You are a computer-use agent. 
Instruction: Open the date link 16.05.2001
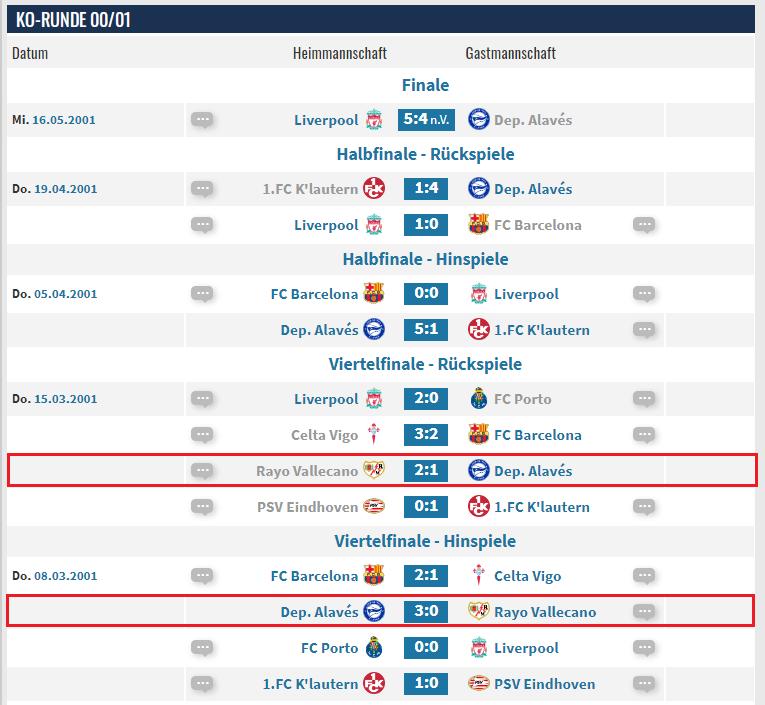(64, 120)
